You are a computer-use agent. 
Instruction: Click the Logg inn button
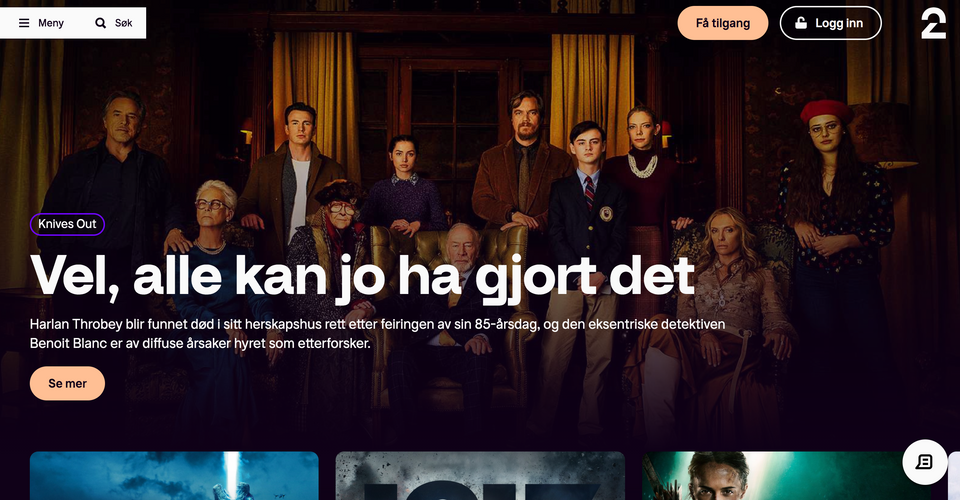coord(830,23)
